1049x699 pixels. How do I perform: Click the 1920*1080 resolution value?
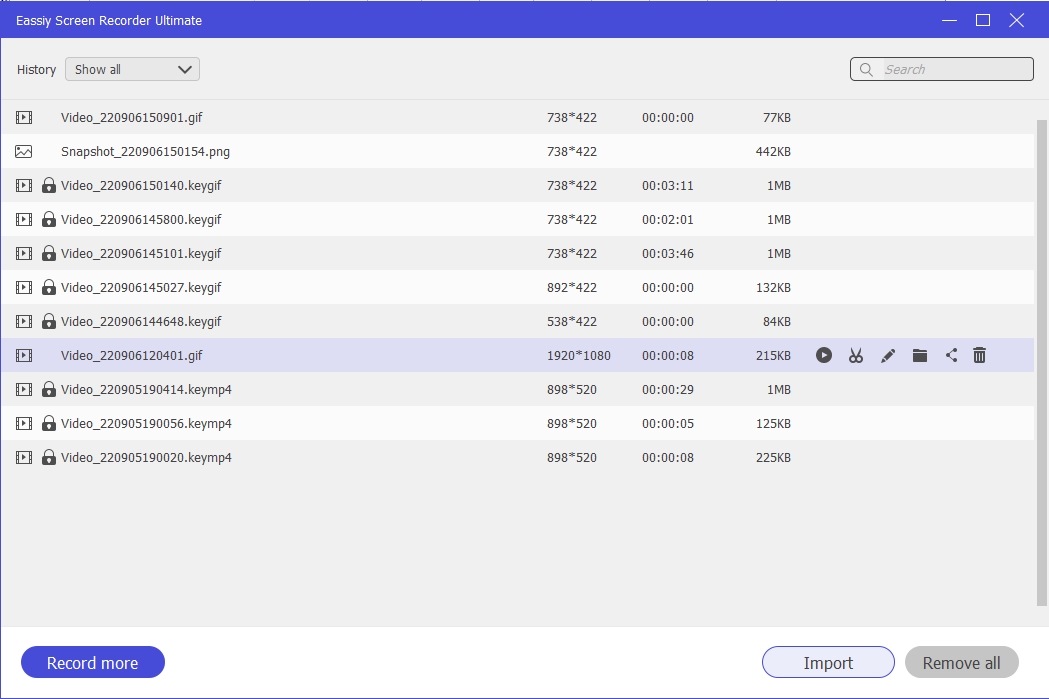(x=579, y=356)
